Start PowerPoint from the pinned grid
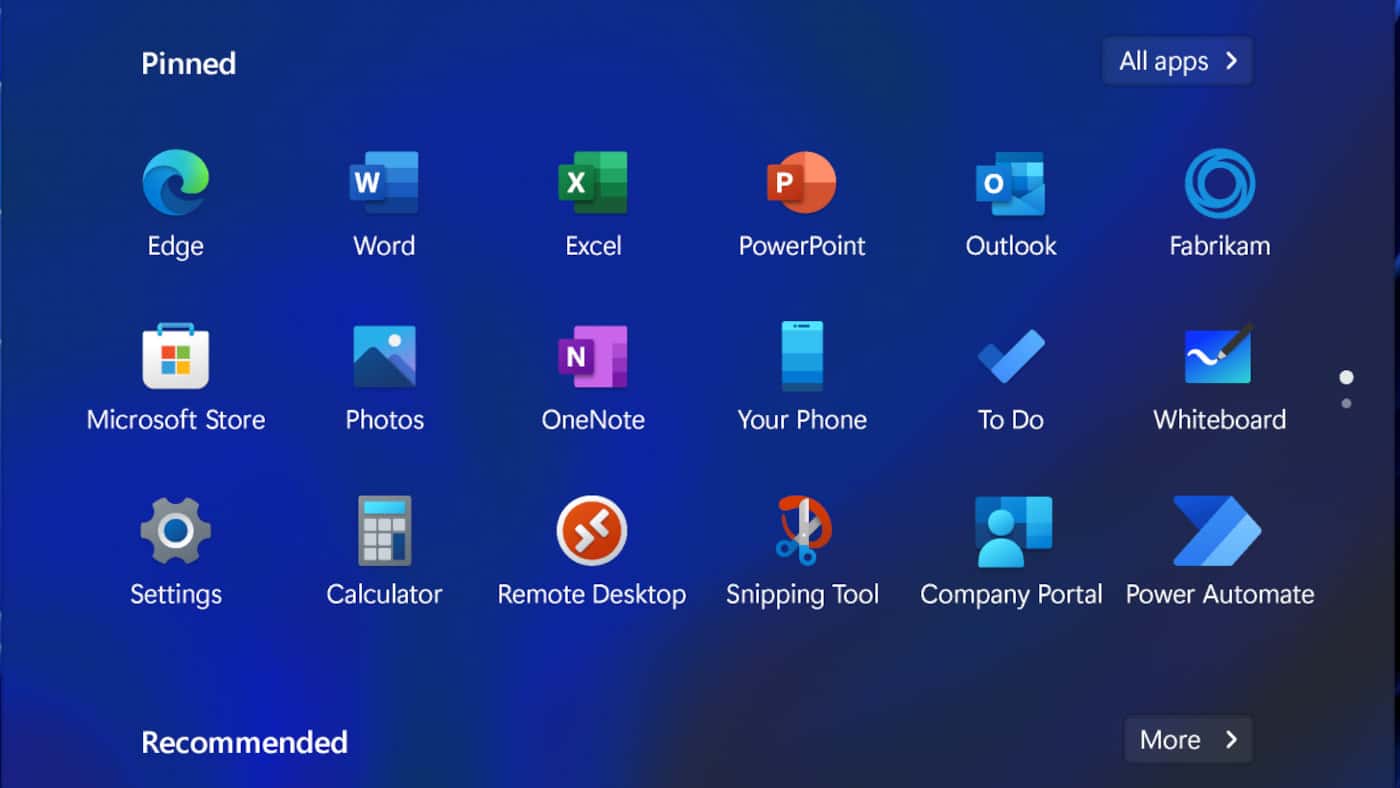Viewport: 1400px width, 788px height. [802, 183]
